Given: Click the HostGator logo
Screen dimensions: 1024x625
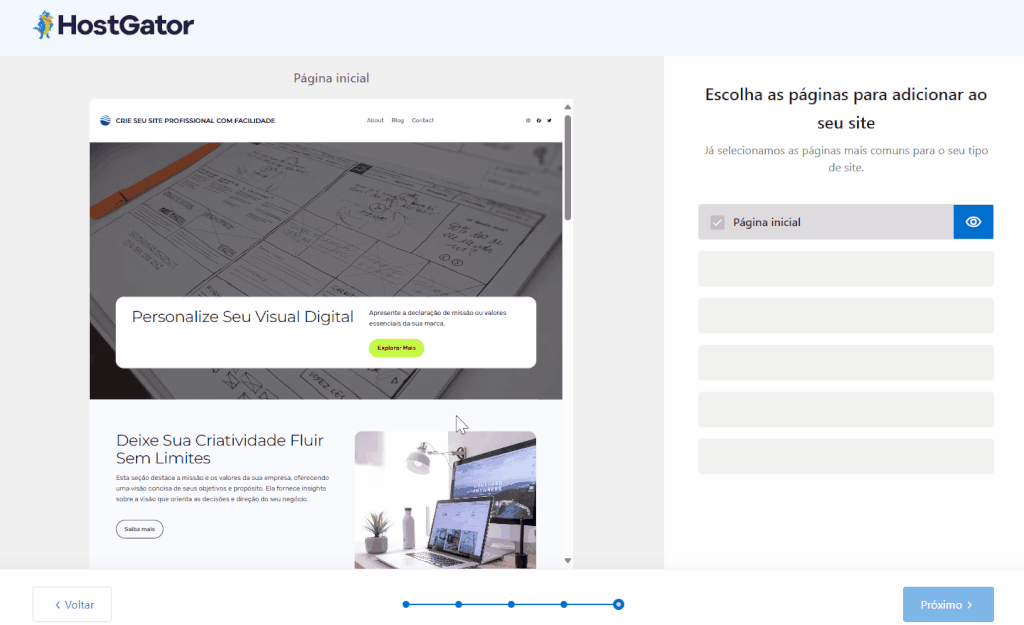Looking at the screenshot, I should point(114,25).
